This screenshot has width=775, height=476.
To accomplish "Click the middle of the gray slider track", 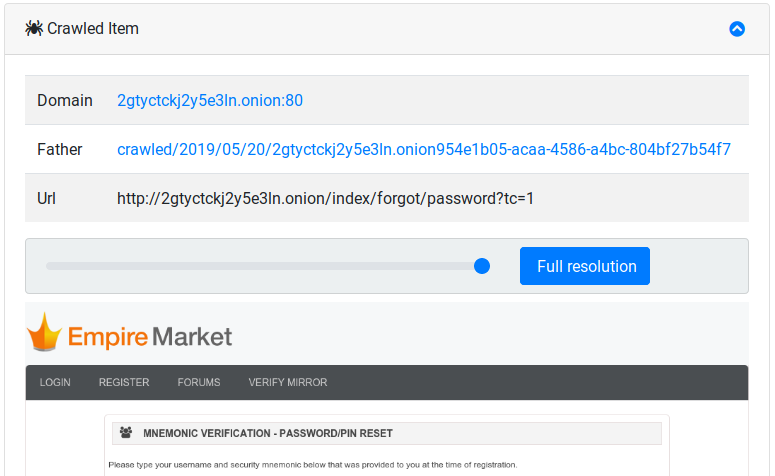I will point(260,266).
